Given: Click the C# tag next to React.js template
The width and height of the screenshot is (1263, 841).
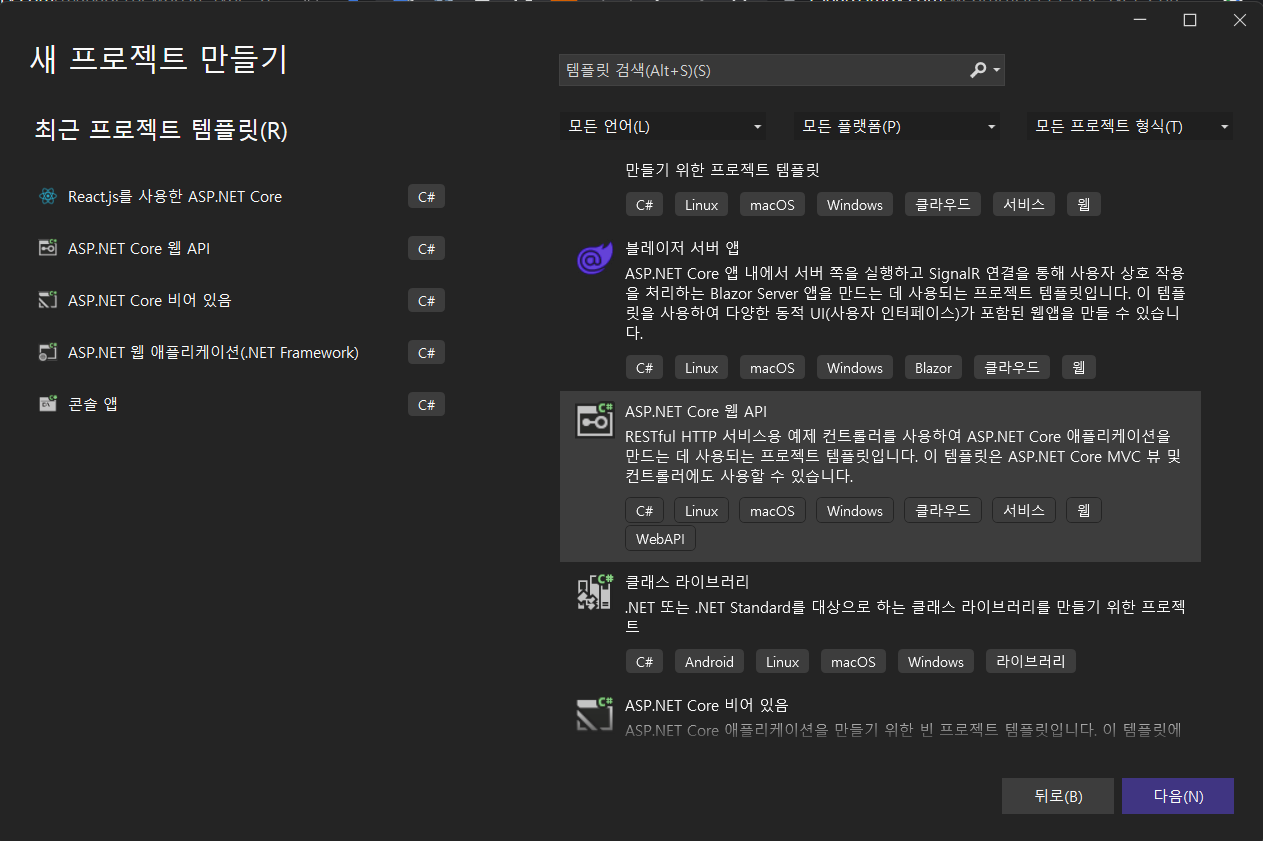Looking at the screenshot, I should [x=426, y=197].
